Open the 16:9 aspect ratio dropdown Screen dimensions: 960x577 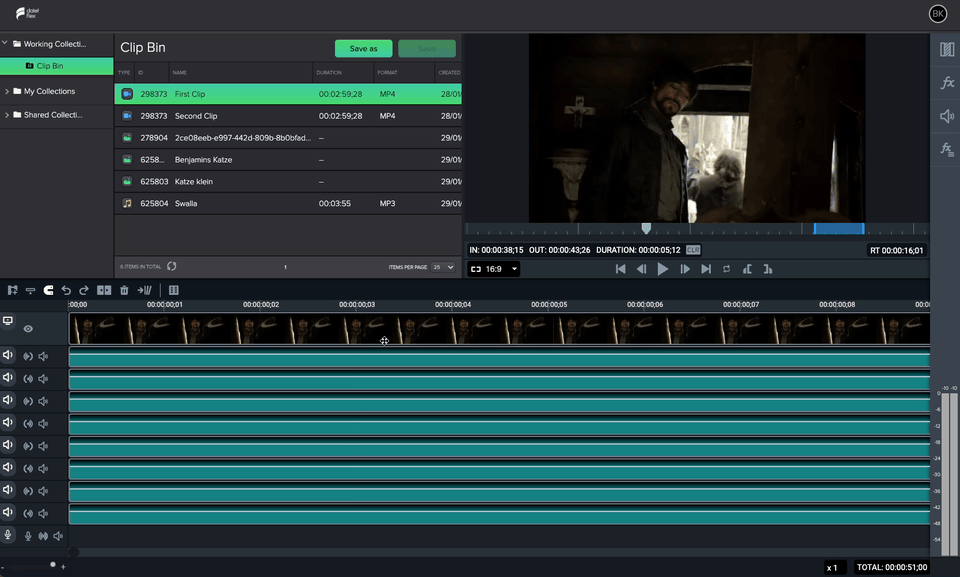pyautogui.click(x=493, y=269)
